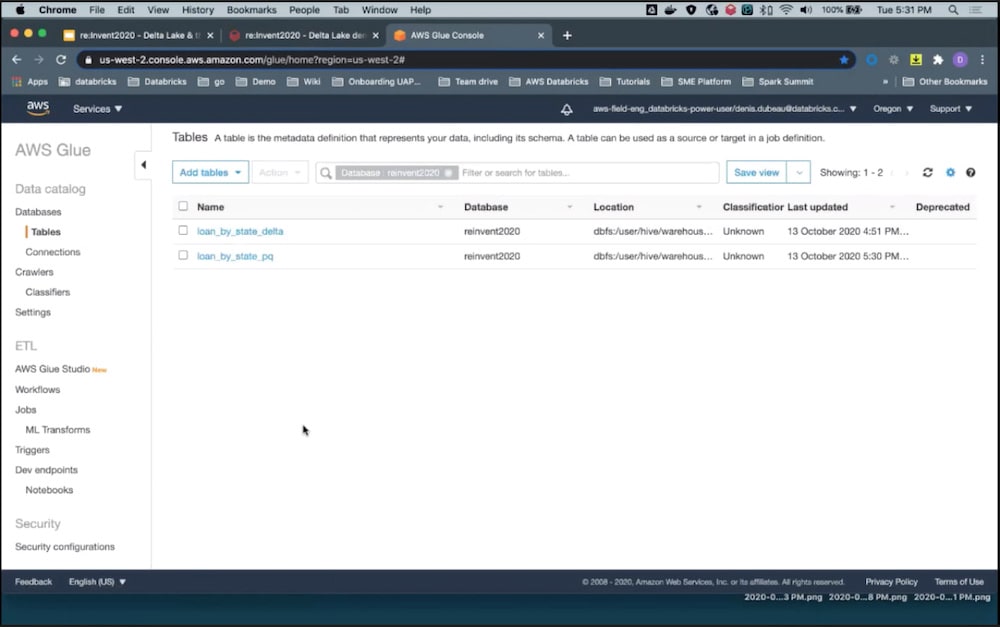1000x627 pixels.
Task: Remove the reinvent2020 database filter
Action: [449, 173]
